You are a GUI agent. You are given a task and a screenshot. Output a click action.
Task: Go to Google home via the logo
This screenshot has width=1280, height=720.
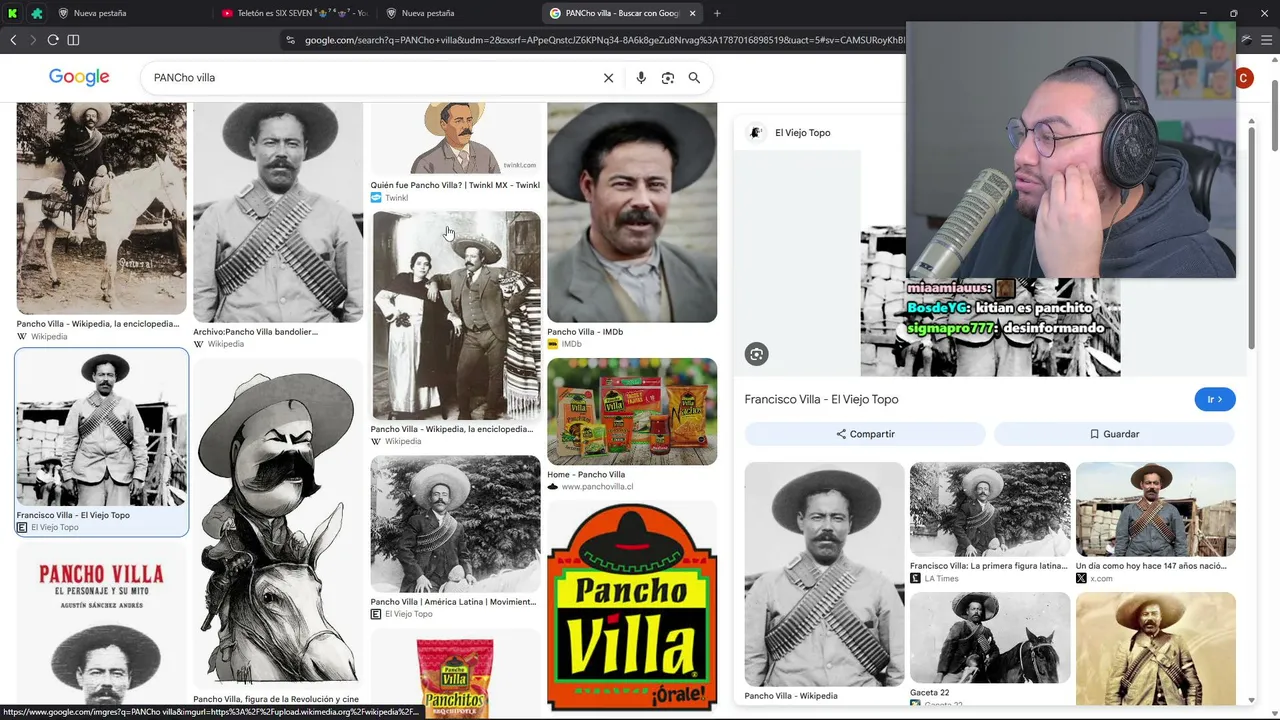79,78
